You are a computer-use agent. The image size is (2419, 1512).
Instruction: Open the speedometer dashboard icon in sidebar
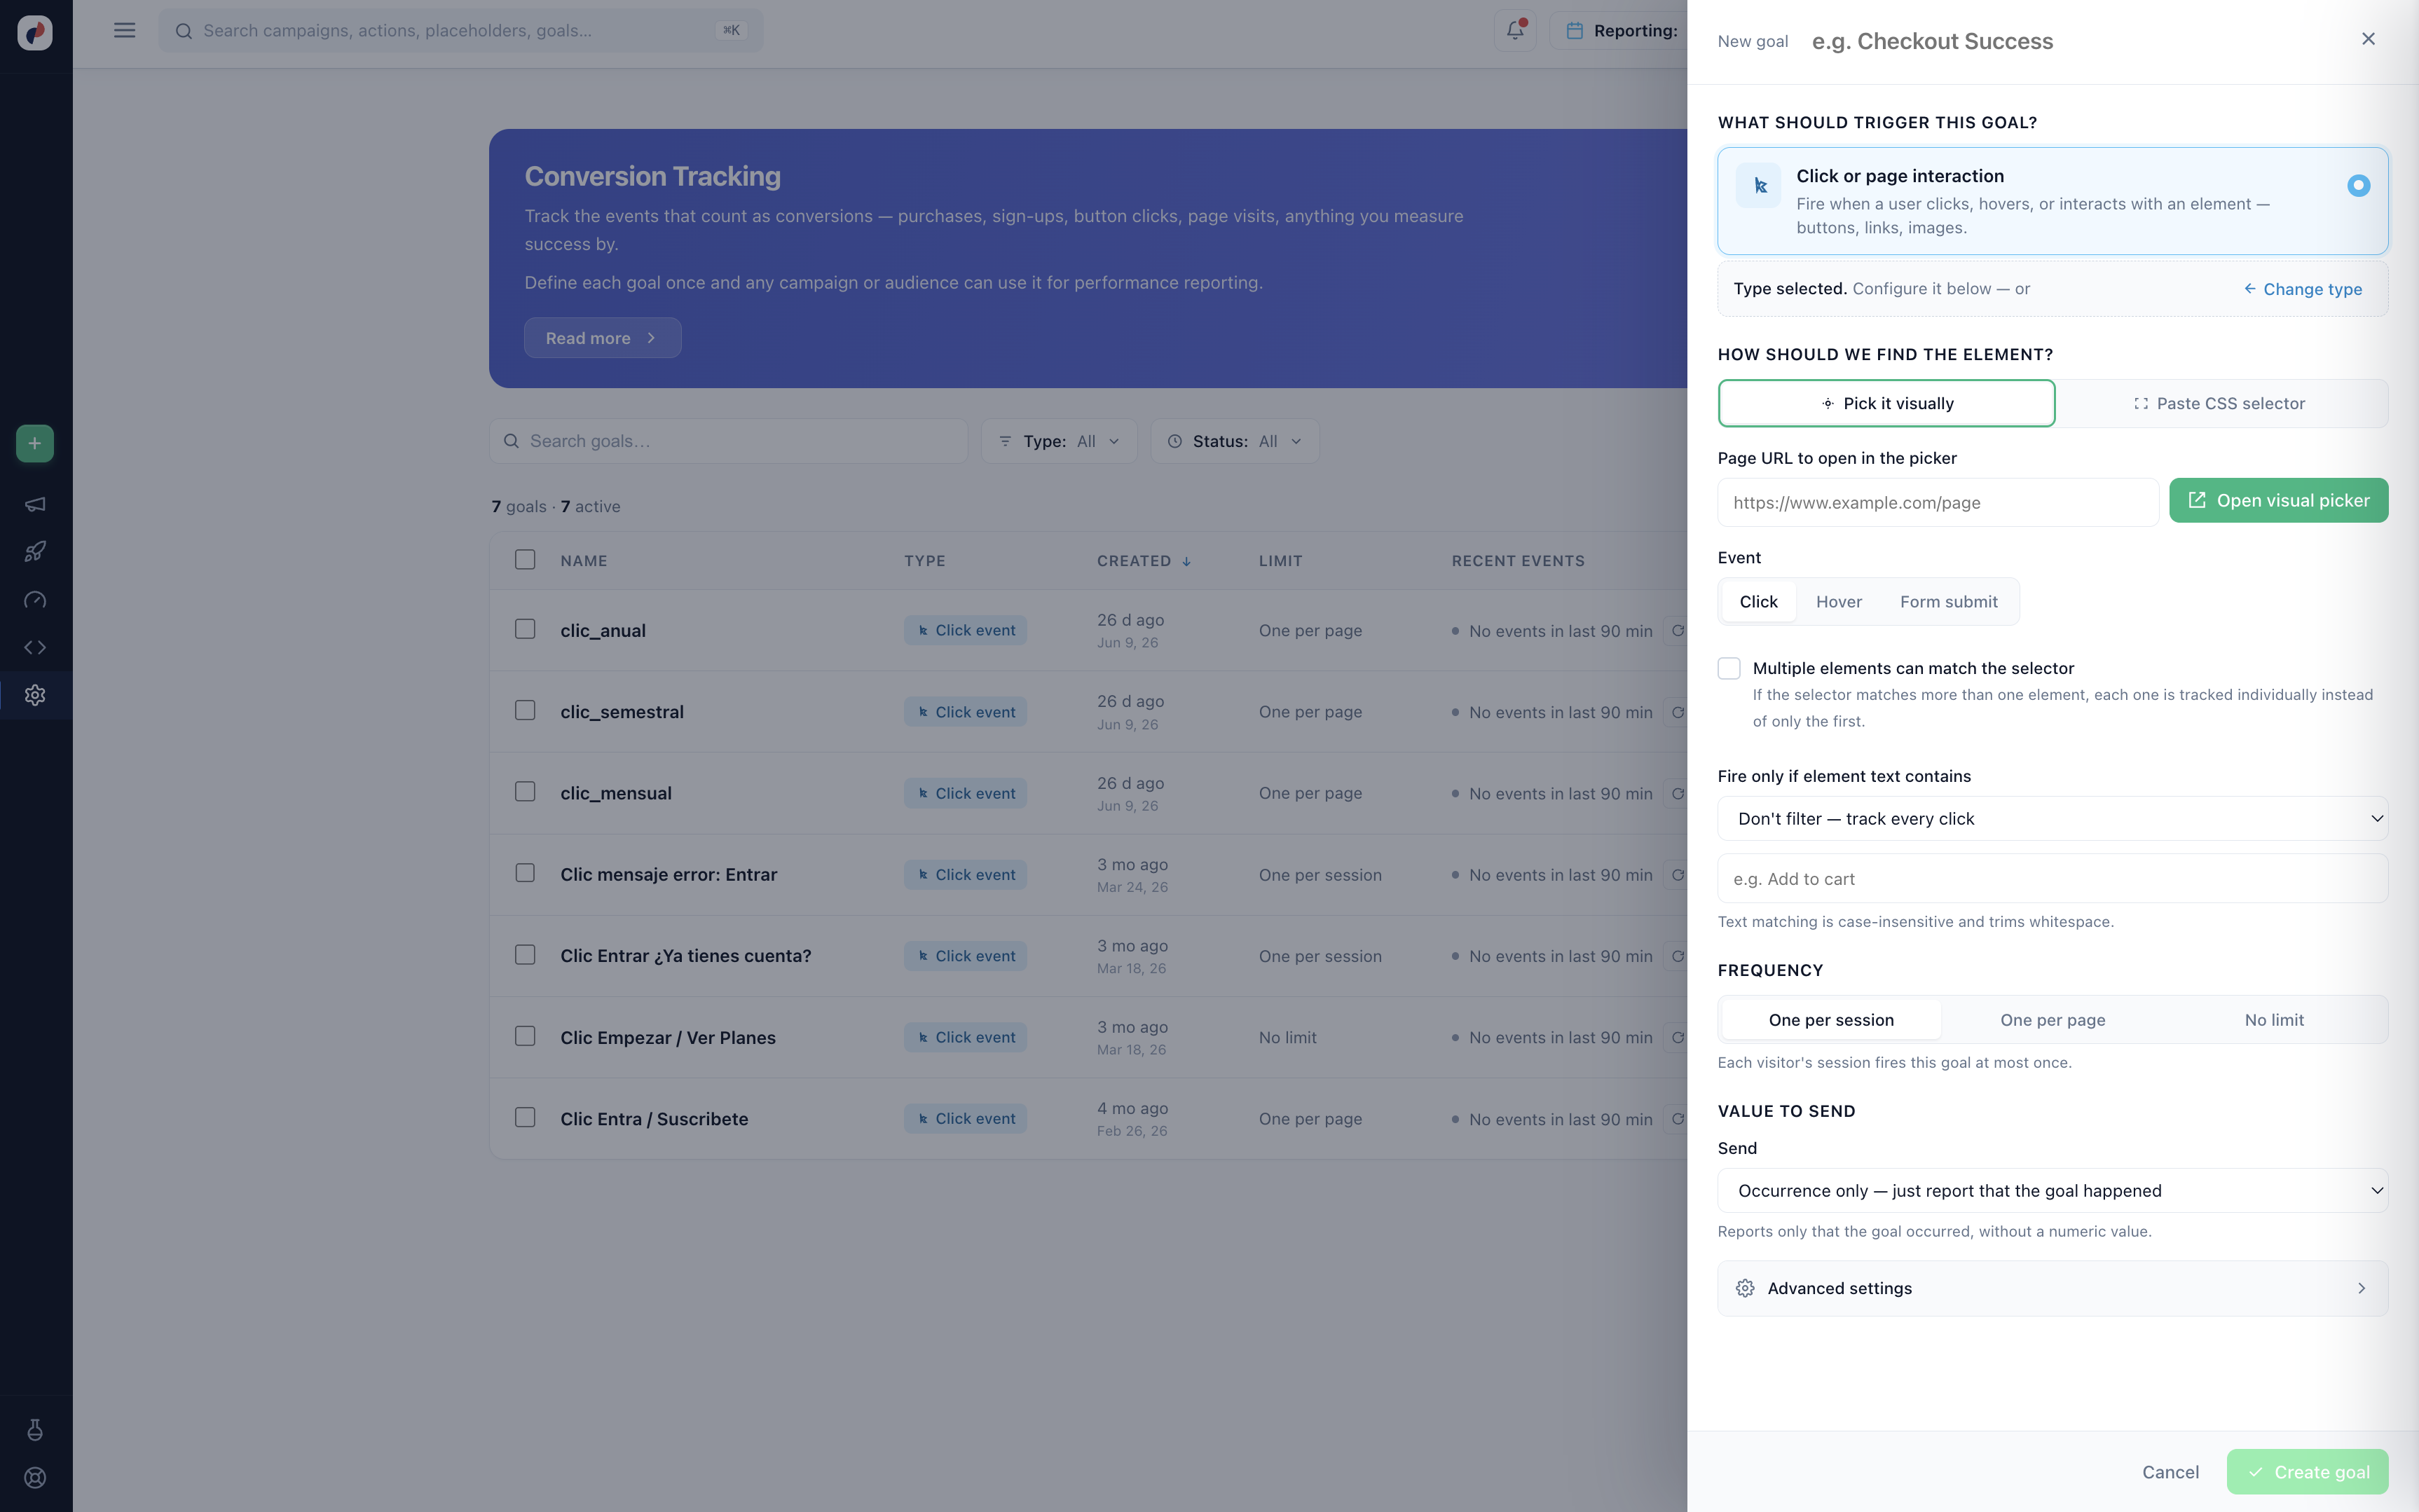pyautogui.click(x=35, y=600)
